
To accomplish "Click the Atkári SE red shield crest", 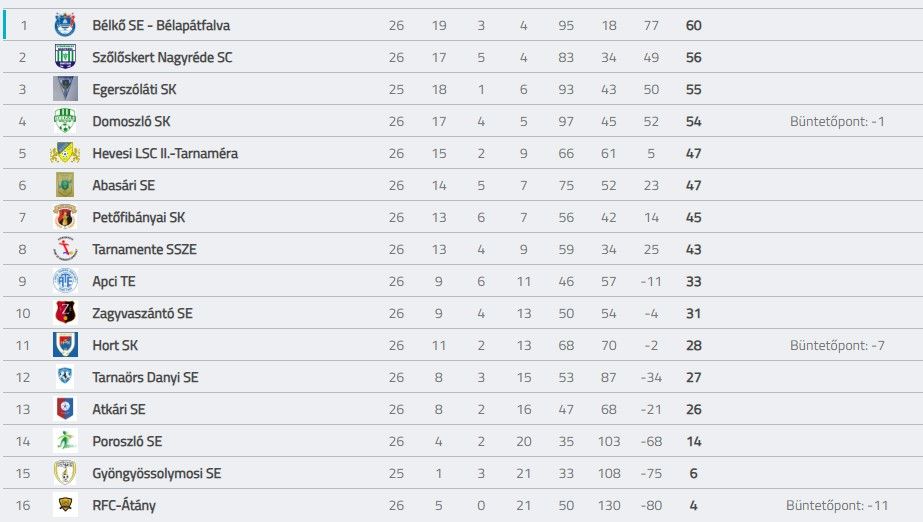I will (65, 409).
